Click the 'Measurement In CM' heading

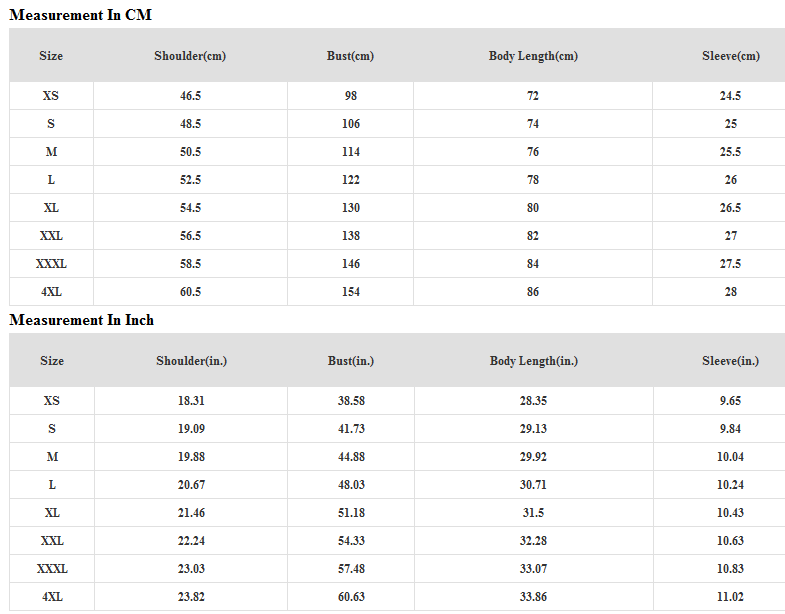(x=81, y=15)
